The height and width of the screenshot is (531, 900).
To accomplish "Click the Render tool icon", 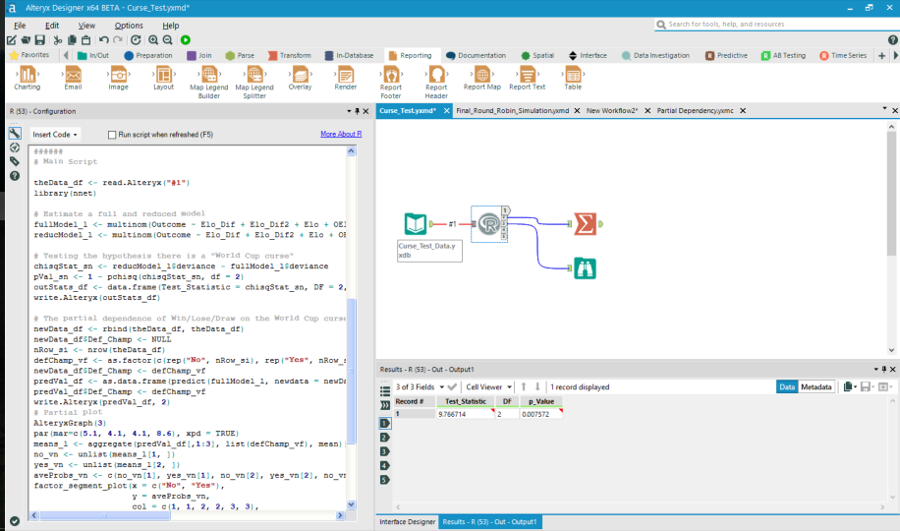I will [x=346, y=74].
